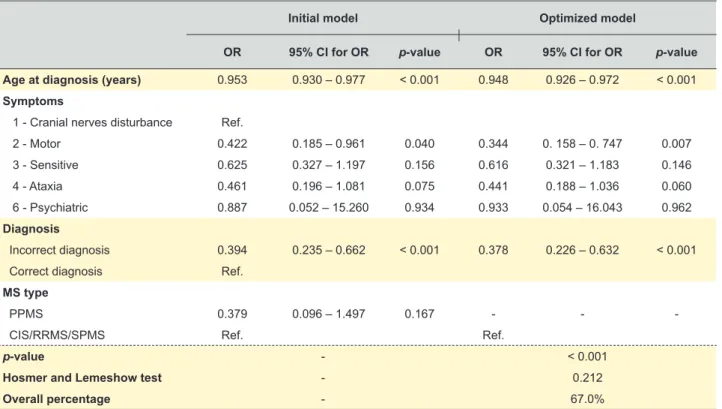Image resolution: width=722 pixels, height=409 pixels.
Task: Click the 0.007 p-value
Action: coord(676,144)
